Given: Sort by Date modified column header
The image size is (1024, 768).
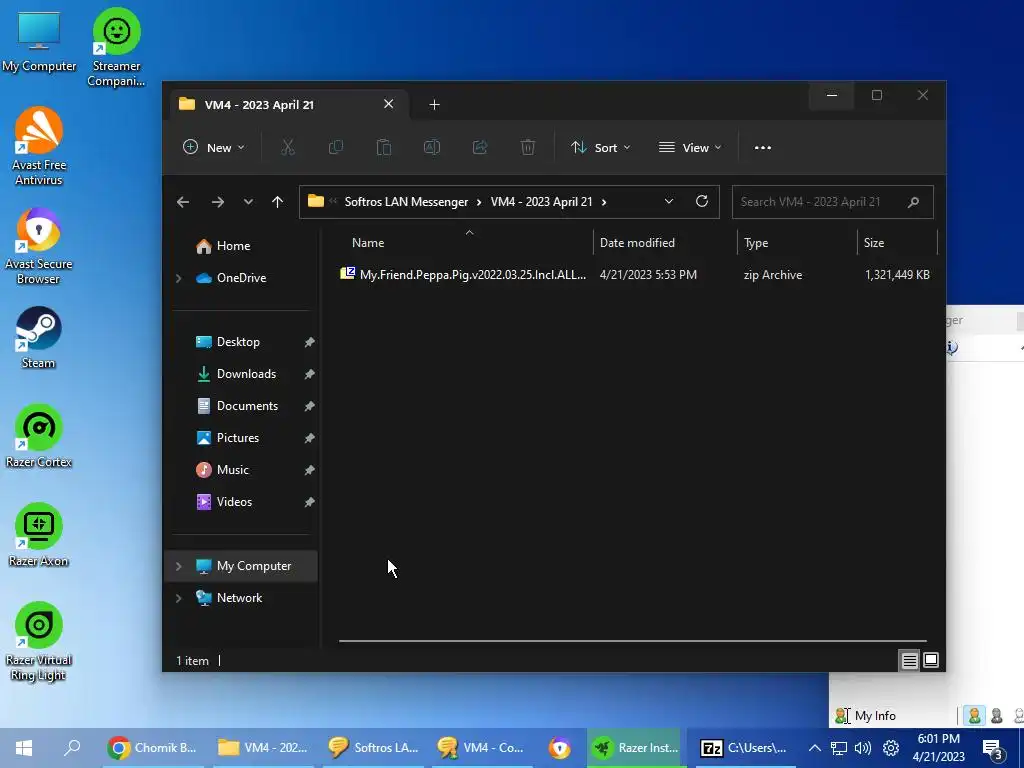Looking at the screenshot, I should coord(665,243).
